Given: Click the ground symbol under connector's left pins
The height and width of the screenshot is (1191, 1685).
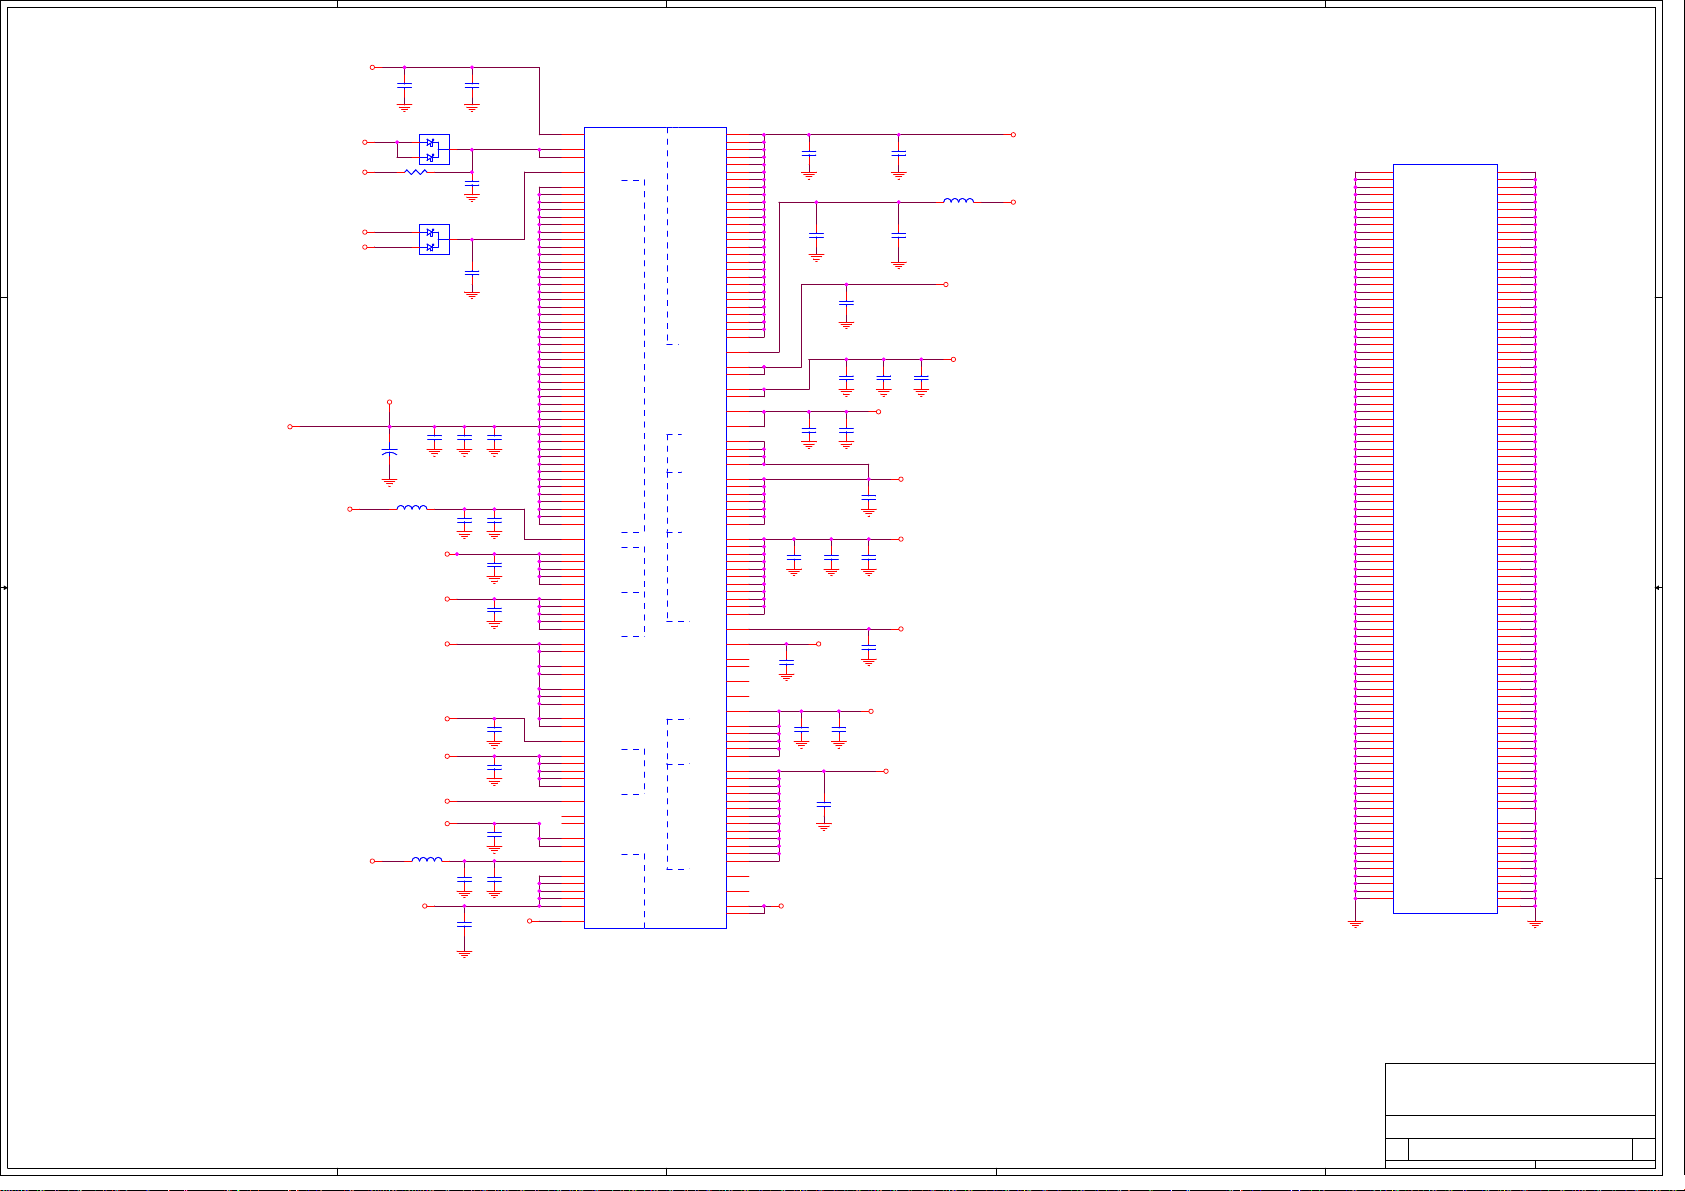Looking at the screenshot, I should tap(1355, 923).
